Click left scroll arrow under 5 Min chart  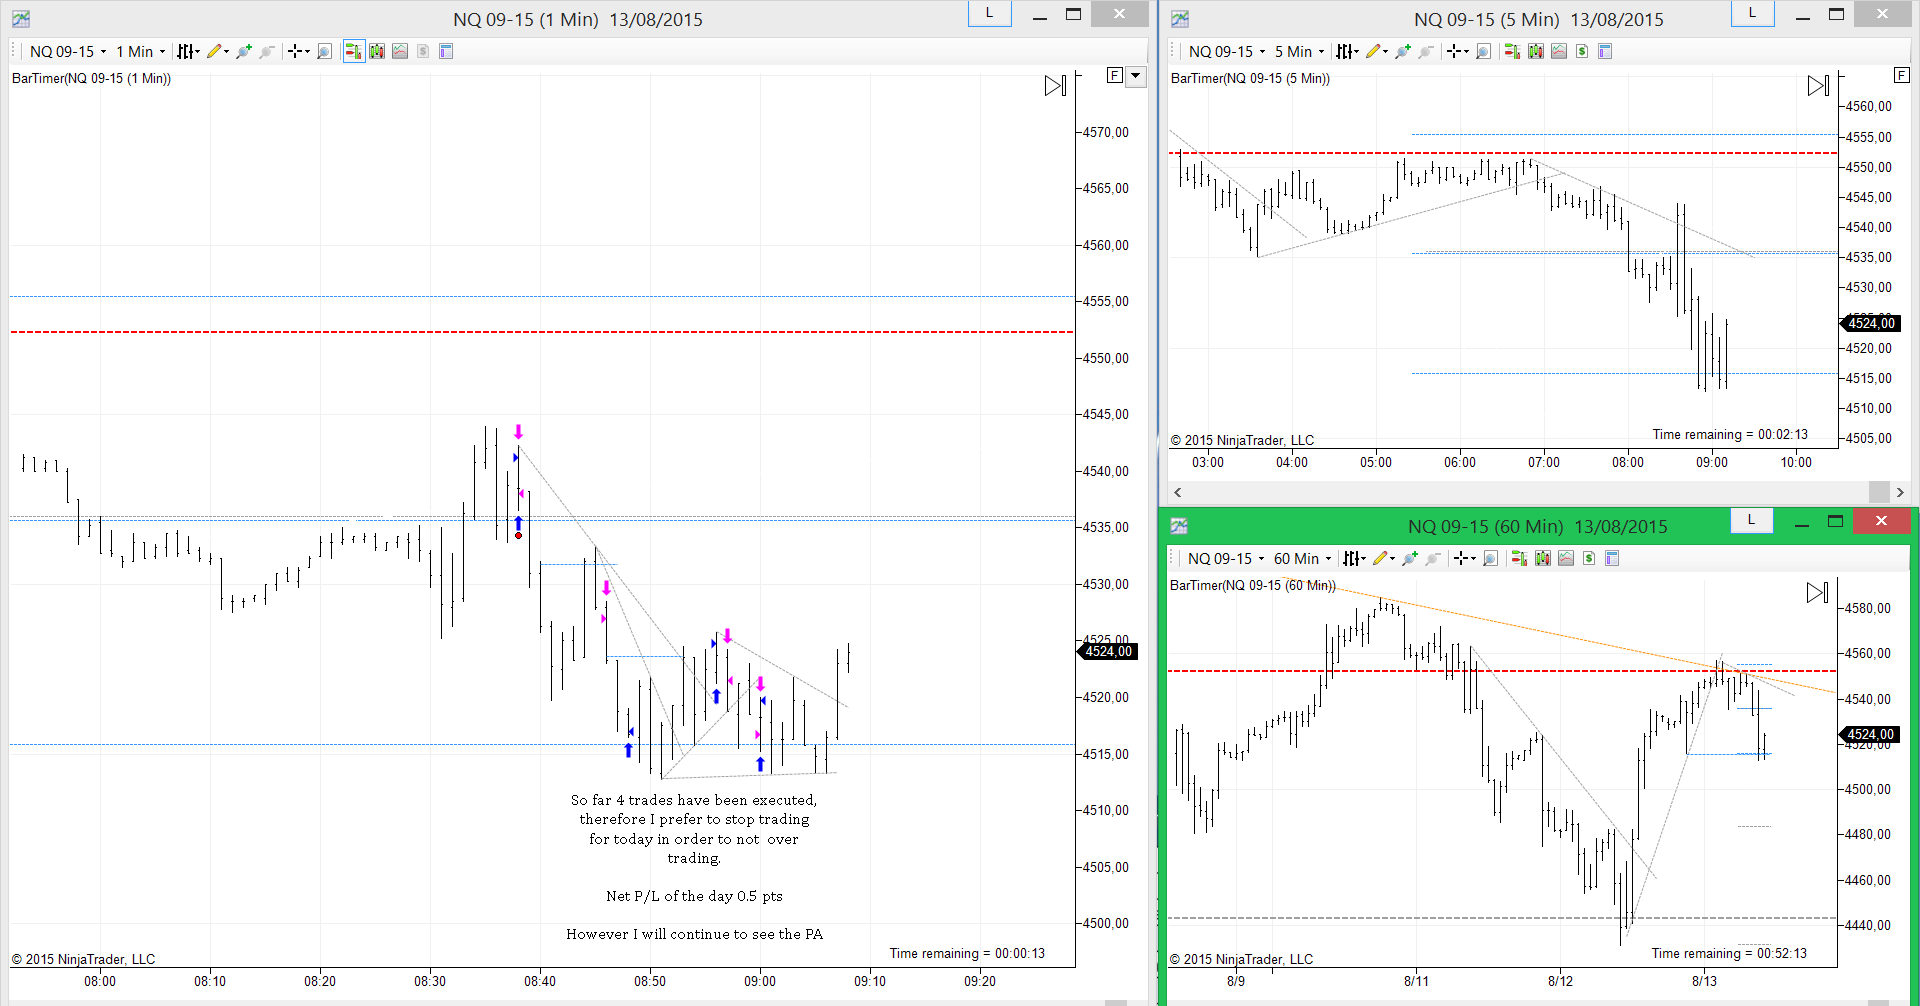[1178, 492]
